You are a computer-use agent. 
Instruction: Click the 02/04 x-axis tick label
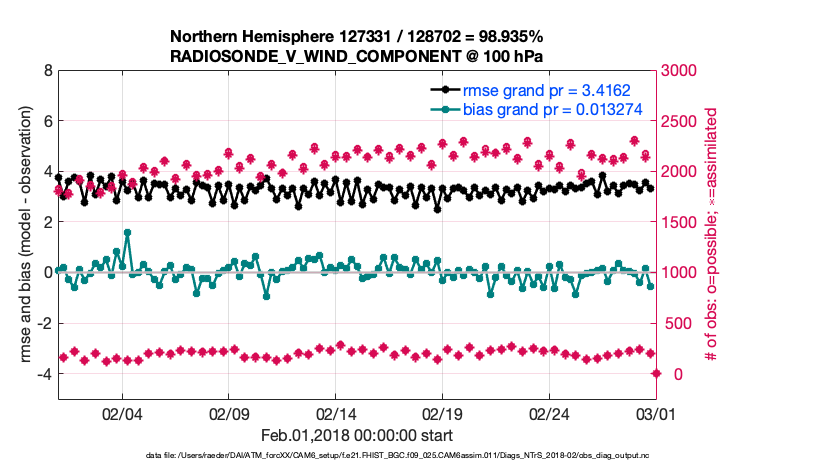tap(122, 413)
